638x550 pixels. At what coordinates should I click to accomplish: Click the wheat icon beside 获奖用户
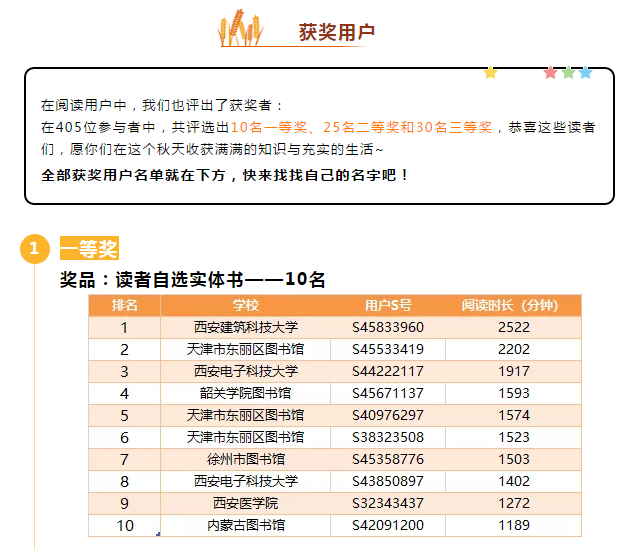[x=243, y=29]
